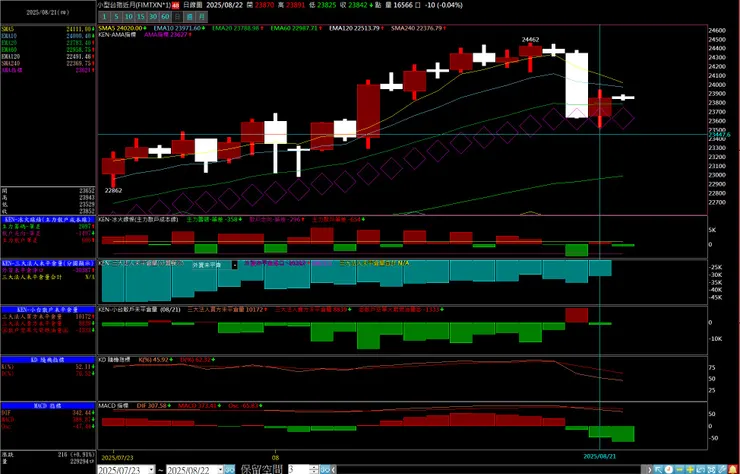The height and width of the screenshot is (474, 740).
Task: Open the clock/pie chart tool icon
Action: [669, 469]
